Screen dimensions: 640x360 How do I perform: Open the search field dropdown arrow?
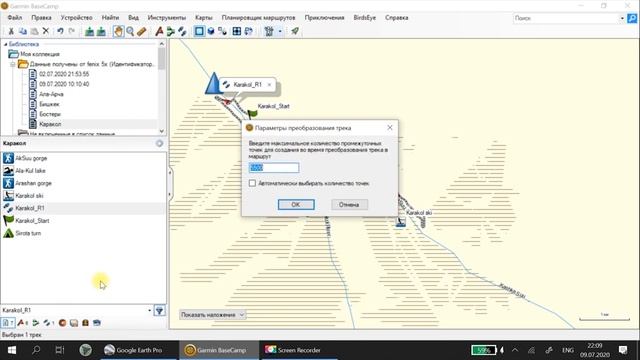622,18
